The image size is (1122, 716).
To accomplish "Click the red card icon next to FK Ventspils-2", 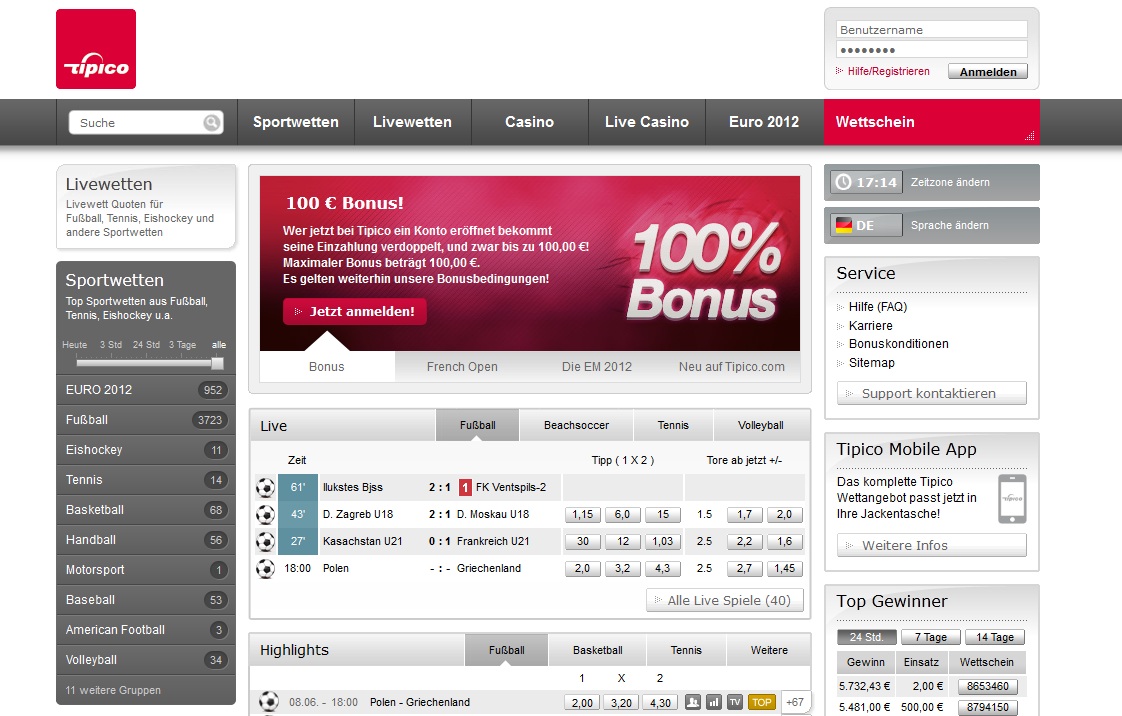I will (465, 487).
